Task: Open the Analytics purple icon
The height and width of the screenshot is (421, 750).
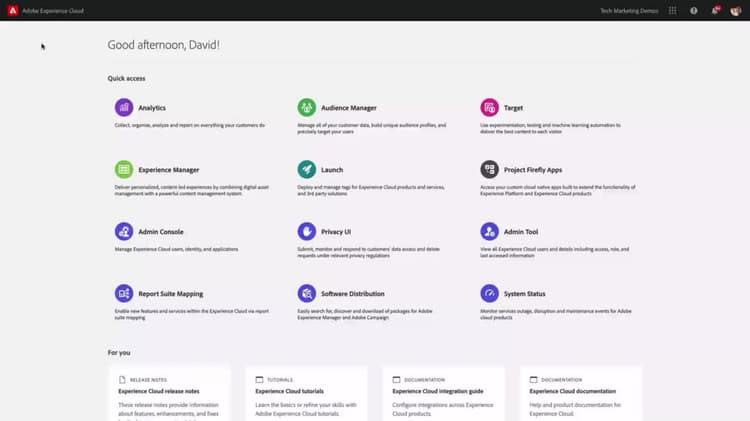Action: click(124, 108)
